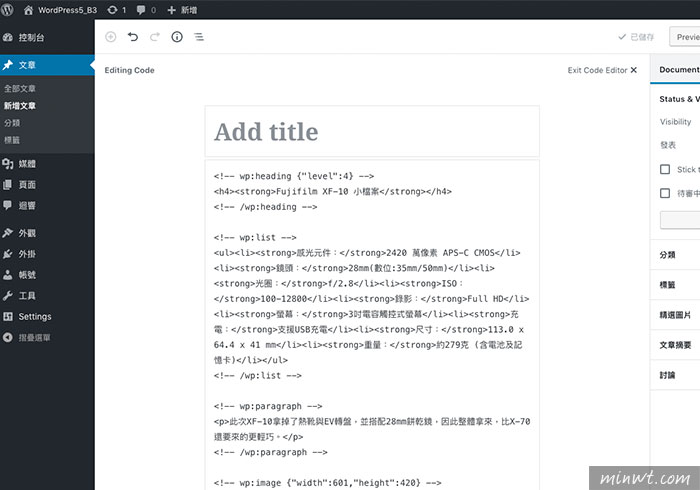Open 分類 submenu under posts
The height and width of the screenshot is (490, 700).
12,123
